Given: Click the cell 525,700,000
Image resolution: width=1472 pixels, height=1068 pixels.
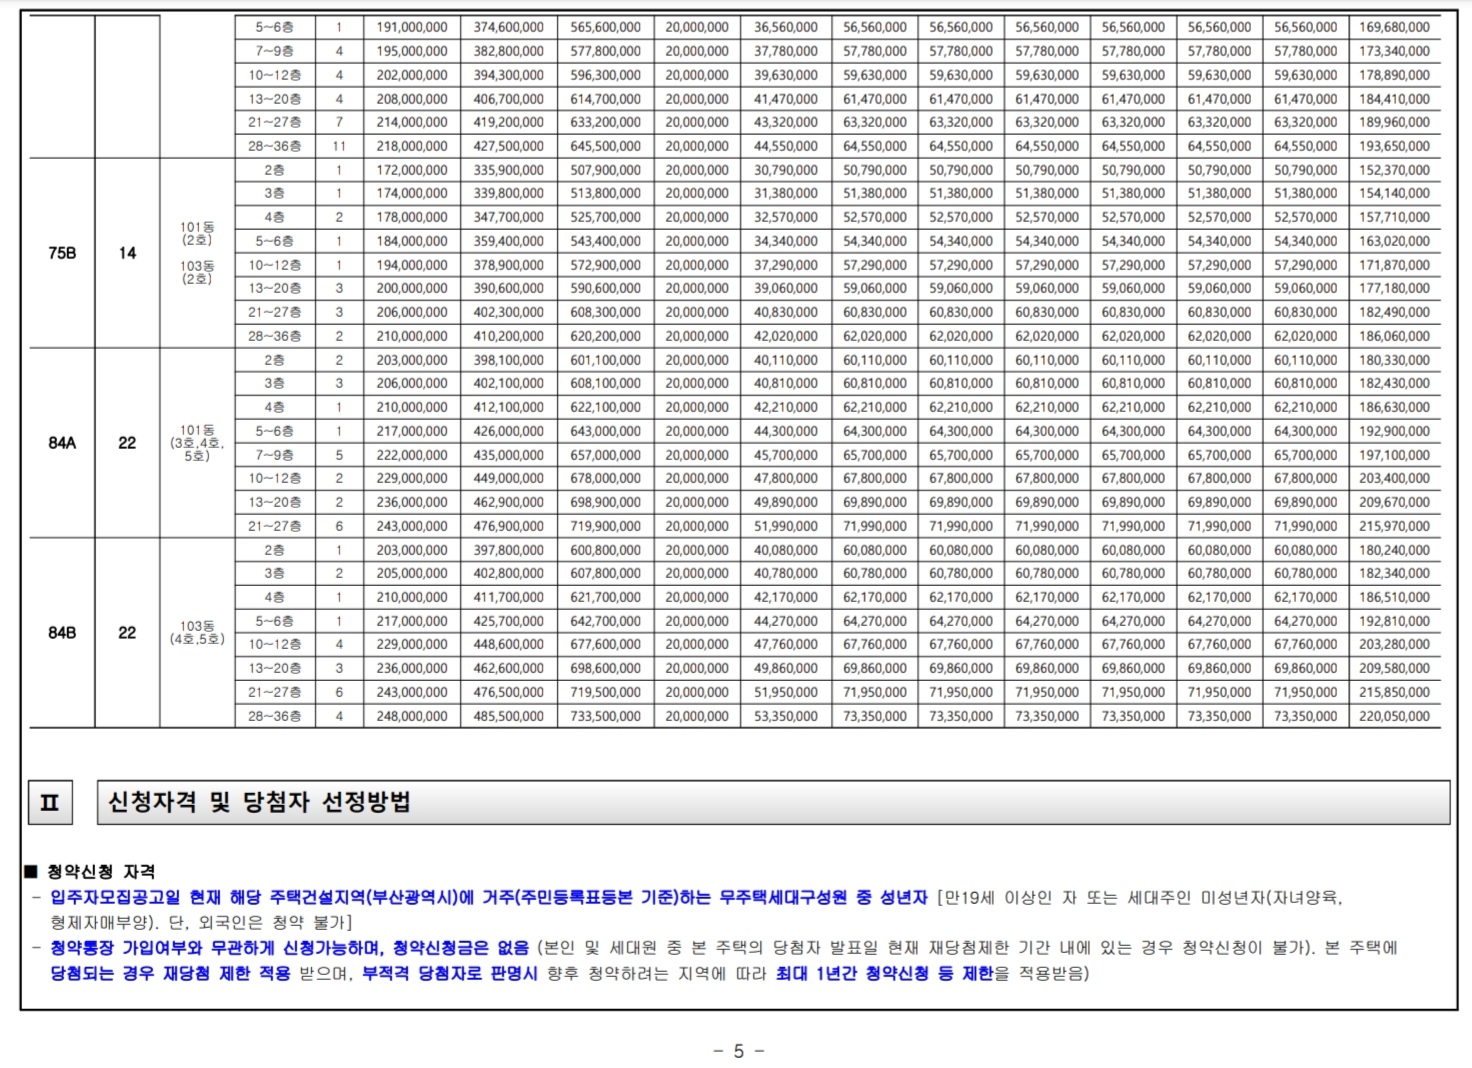Looking at the screenshot, I should (x=605, y=217).
